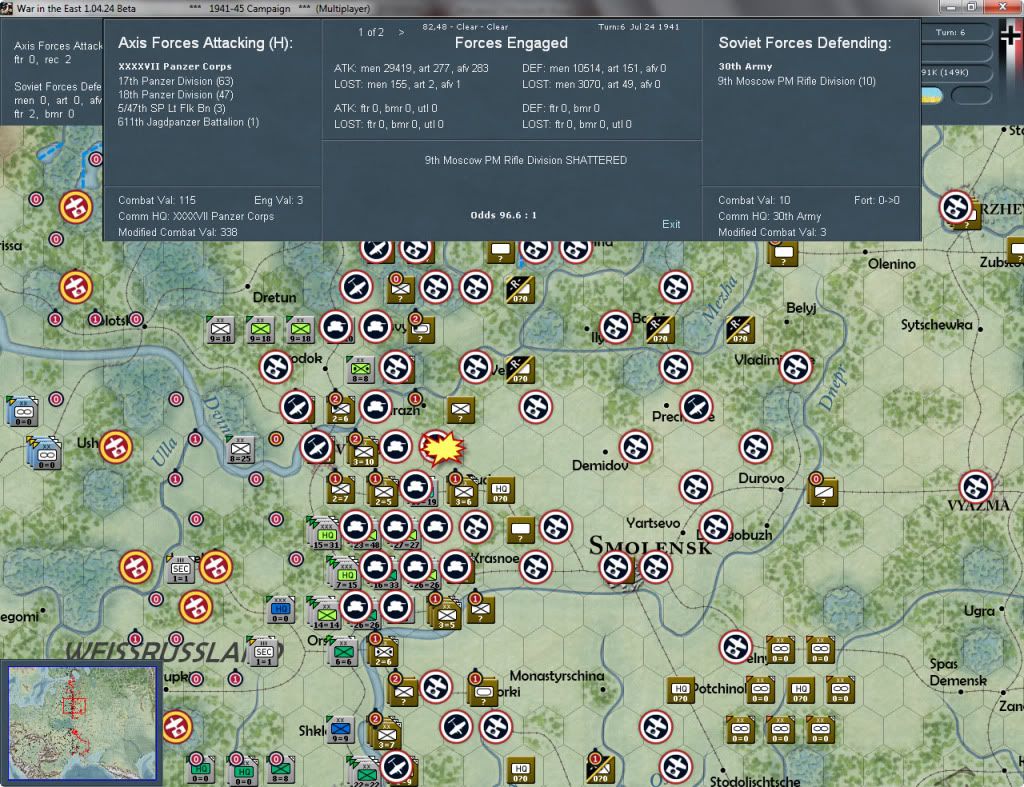The width and height of the screenshot is (1024, 787).
Task: Select the Soviet infantry counter 2=5
Action: (x=383, y=491)
